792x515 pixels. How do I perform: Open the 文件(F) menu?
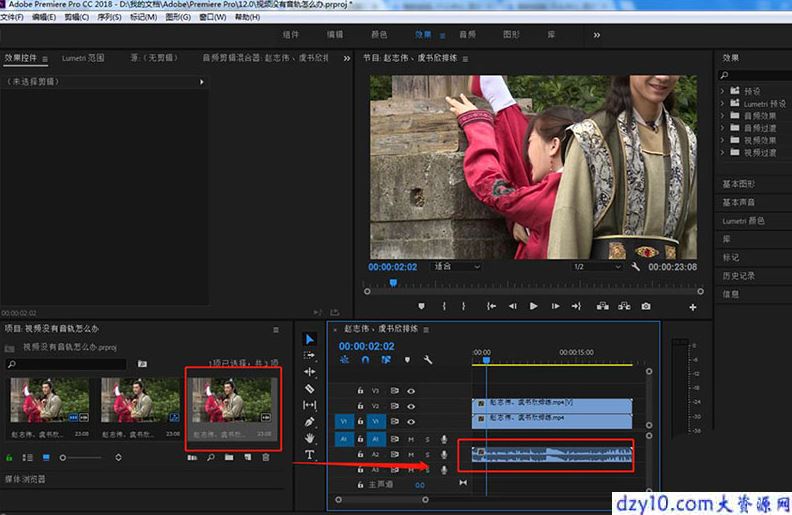12,17
